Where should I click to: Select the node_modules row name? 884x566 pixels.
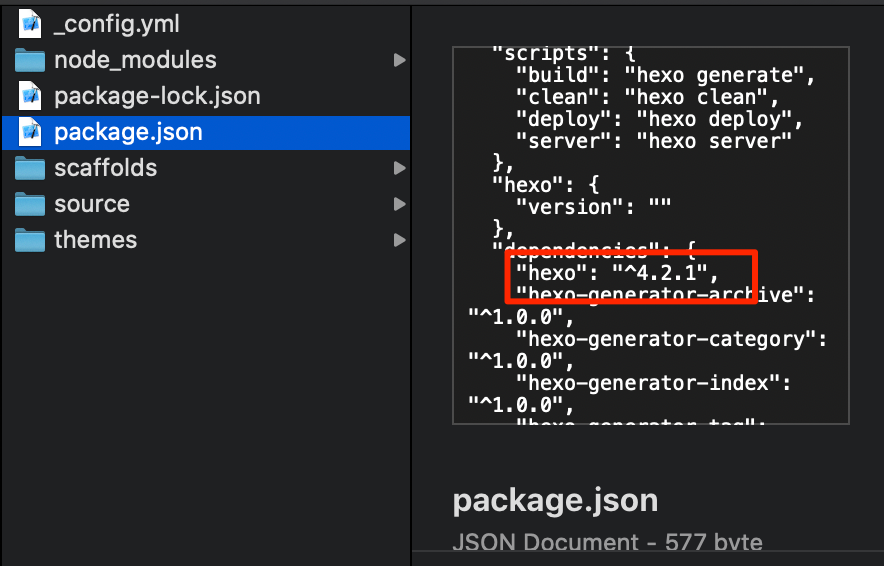tap(135, 60)
